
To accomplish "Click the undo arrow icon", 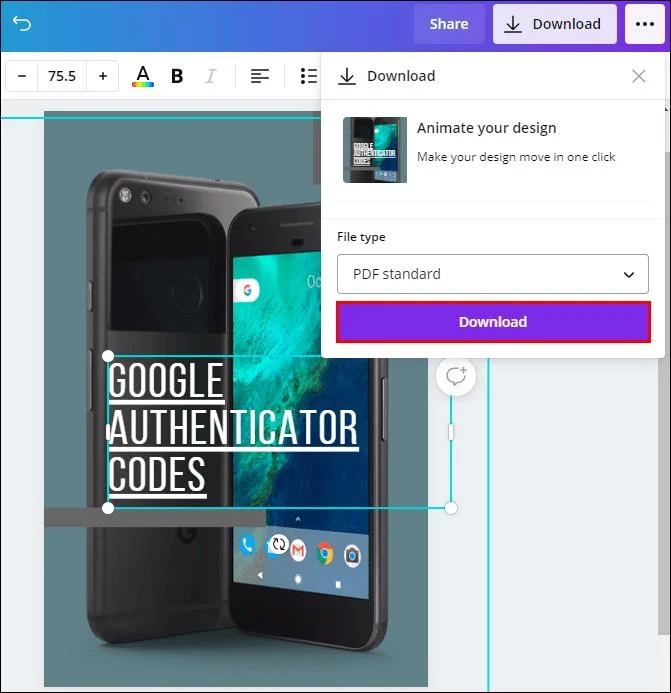I will pyautogui.click(x=21, y=23).
